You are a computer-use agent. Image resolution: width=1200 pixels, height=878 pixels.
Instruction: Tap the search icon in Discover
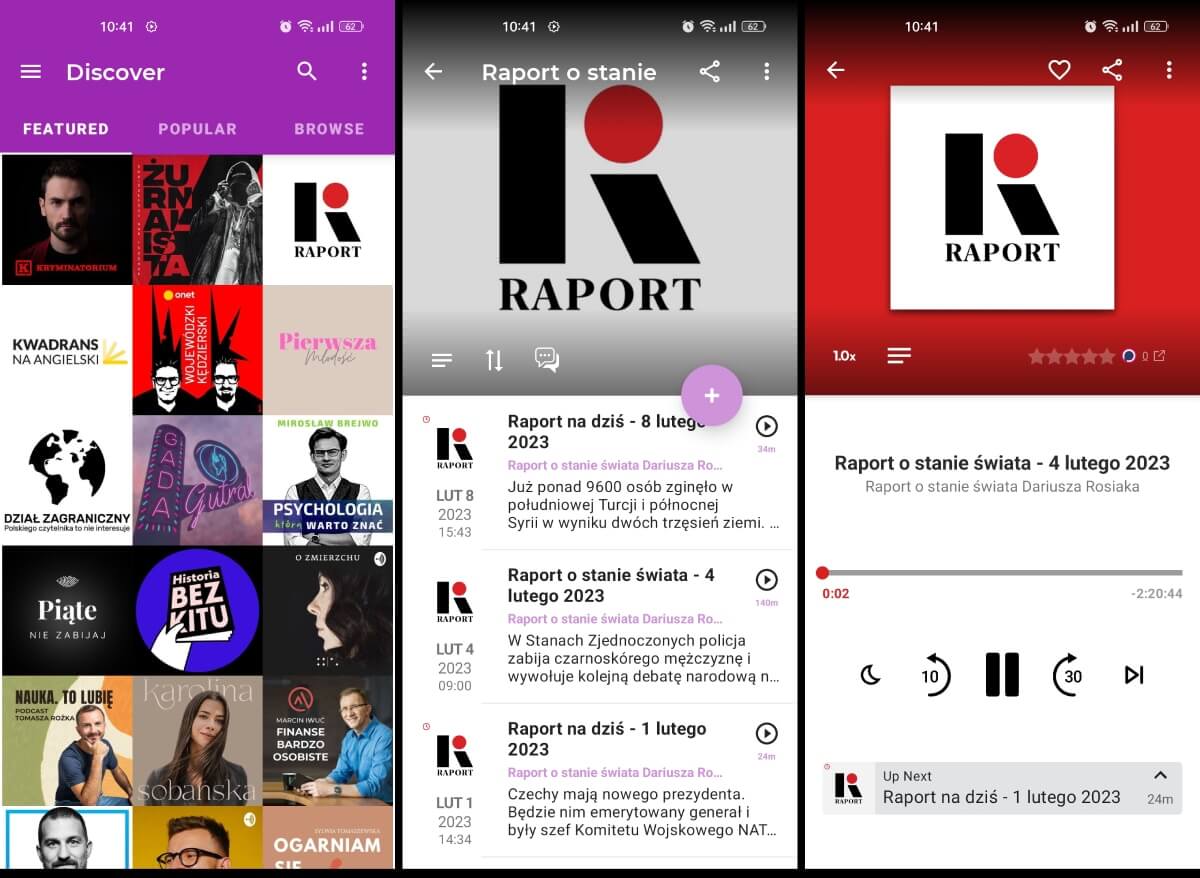[x=307, y=71]
